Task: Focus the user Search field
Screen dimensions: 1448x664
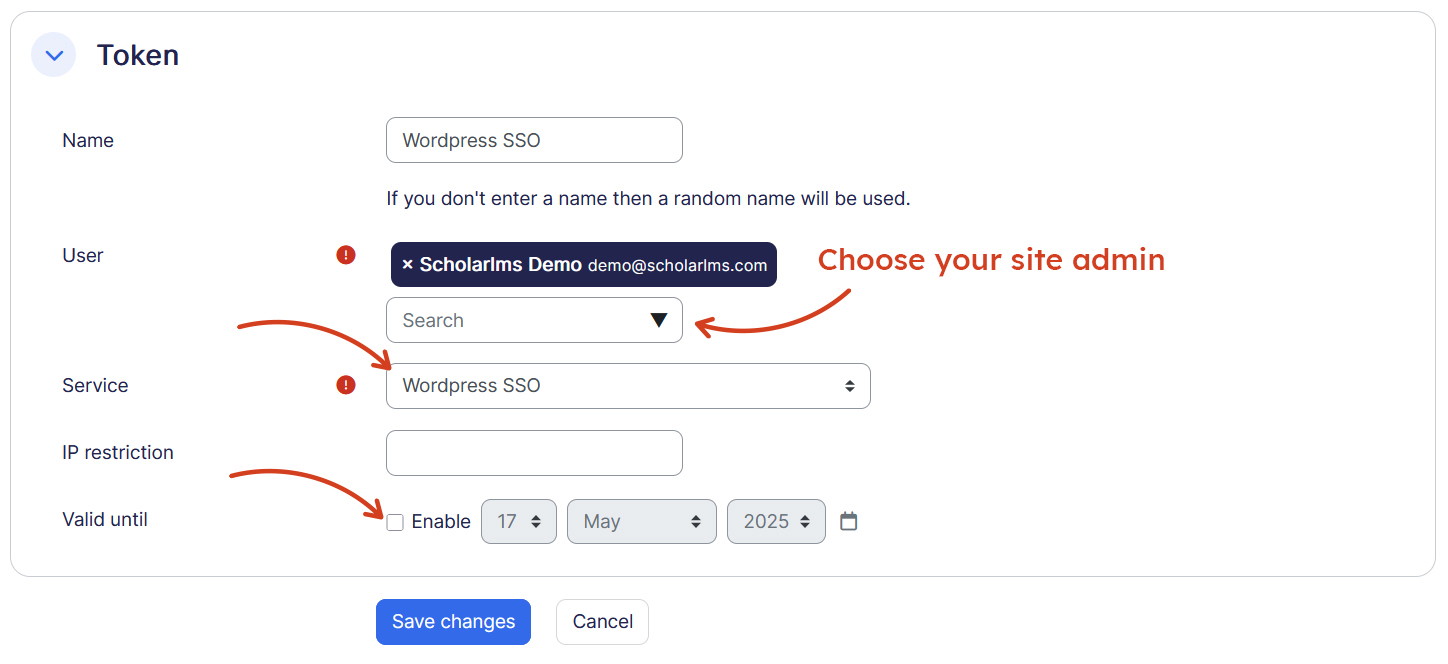Action: (x=515, y=320)
